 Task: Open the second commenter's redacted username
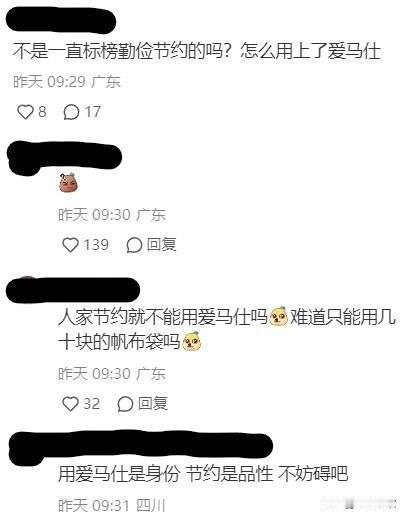[64, 158]
